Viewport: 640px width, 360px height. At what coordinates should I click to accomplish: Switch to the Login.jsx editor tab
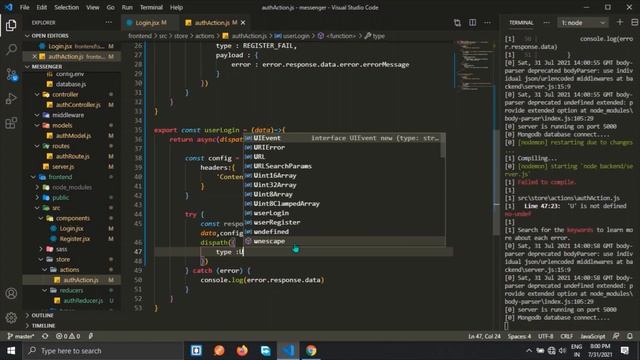[x=149, y=23]
